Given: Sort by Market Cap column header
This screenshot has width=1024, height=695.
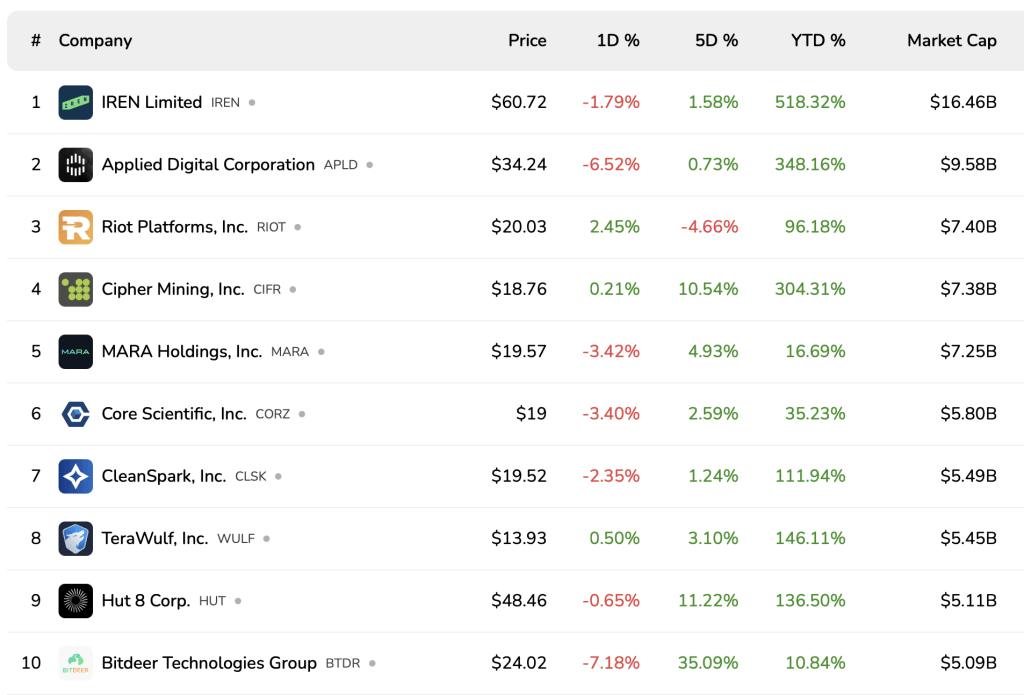Looking at the screenshot, I should pos(951,41).
